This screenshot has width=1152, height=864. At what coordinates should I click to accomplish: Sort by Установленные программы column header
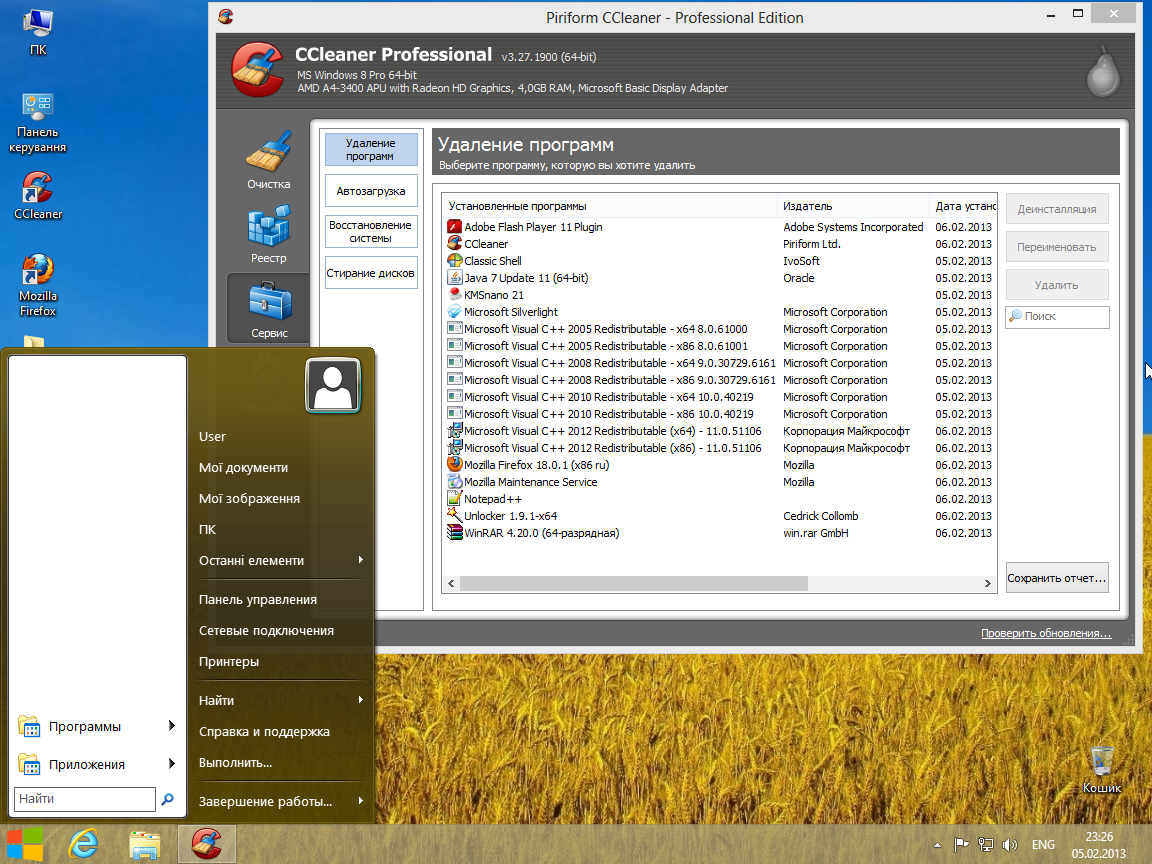[x=610, y=206]
